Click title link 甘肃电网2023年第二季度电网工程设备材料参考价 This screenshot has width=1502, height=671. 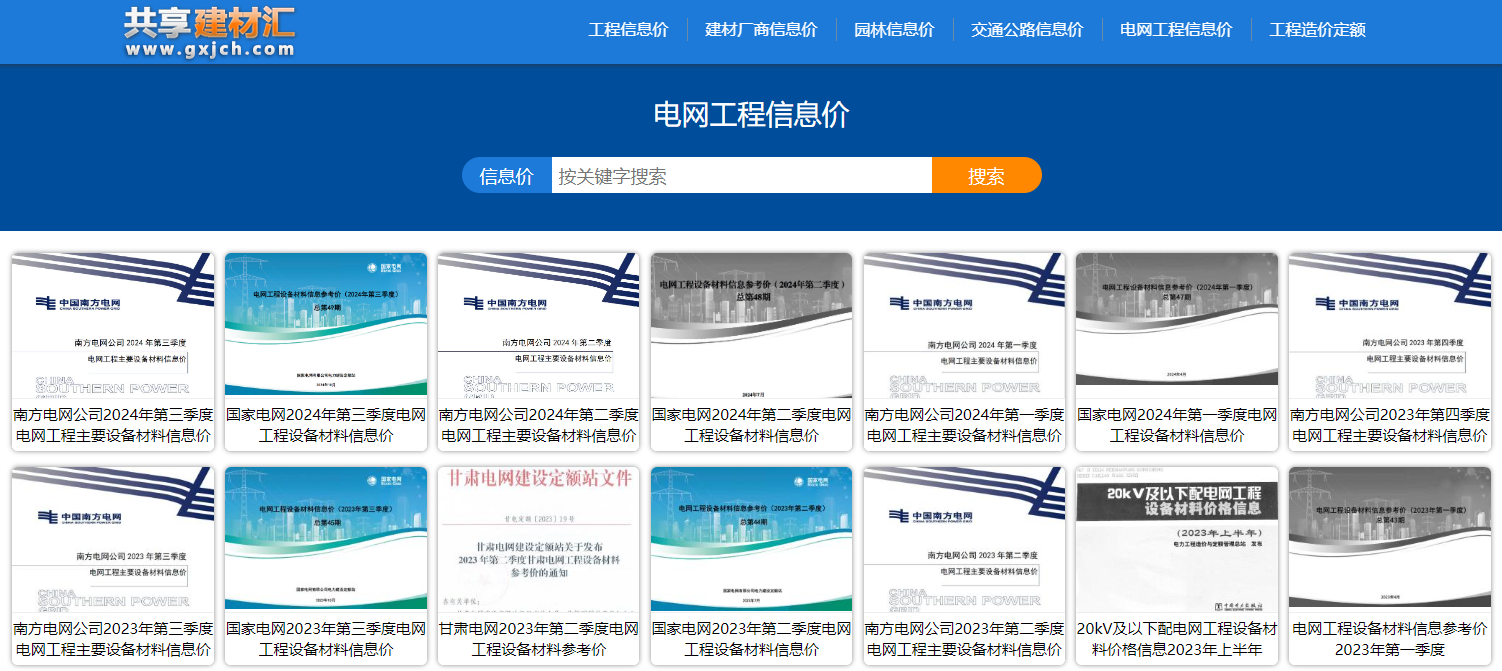pyautogui.click(x=538, y=639)
